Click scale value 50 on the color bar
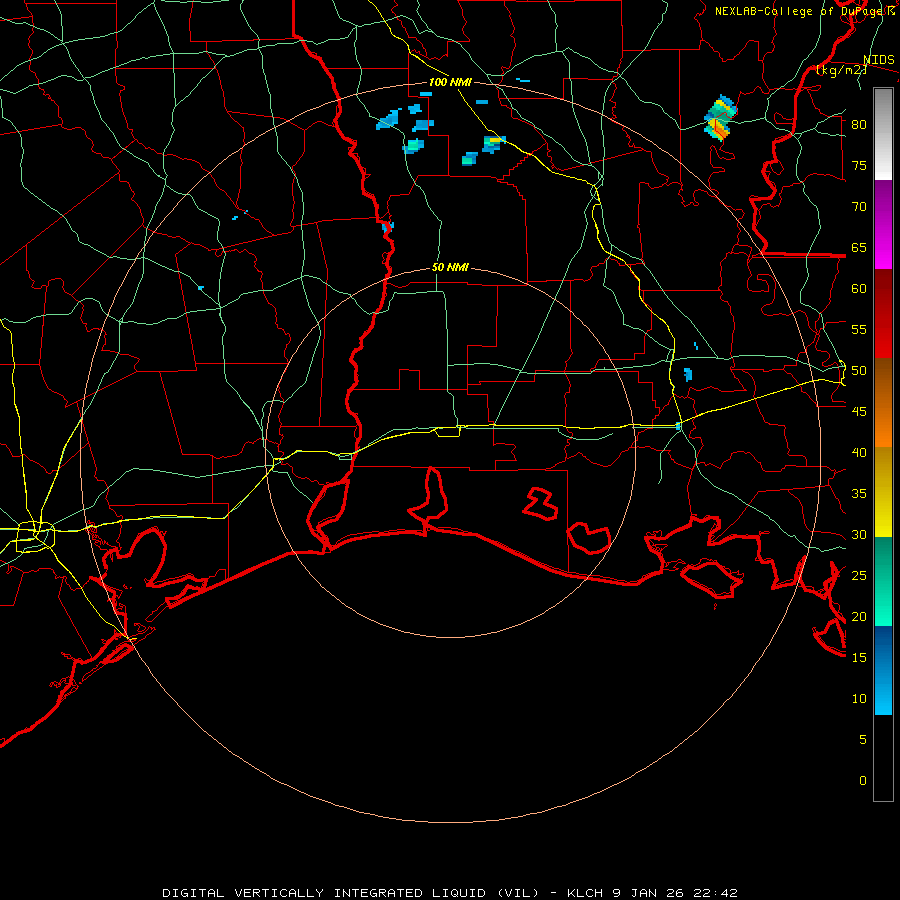900x900 pixels. click(x=859, y=371)
